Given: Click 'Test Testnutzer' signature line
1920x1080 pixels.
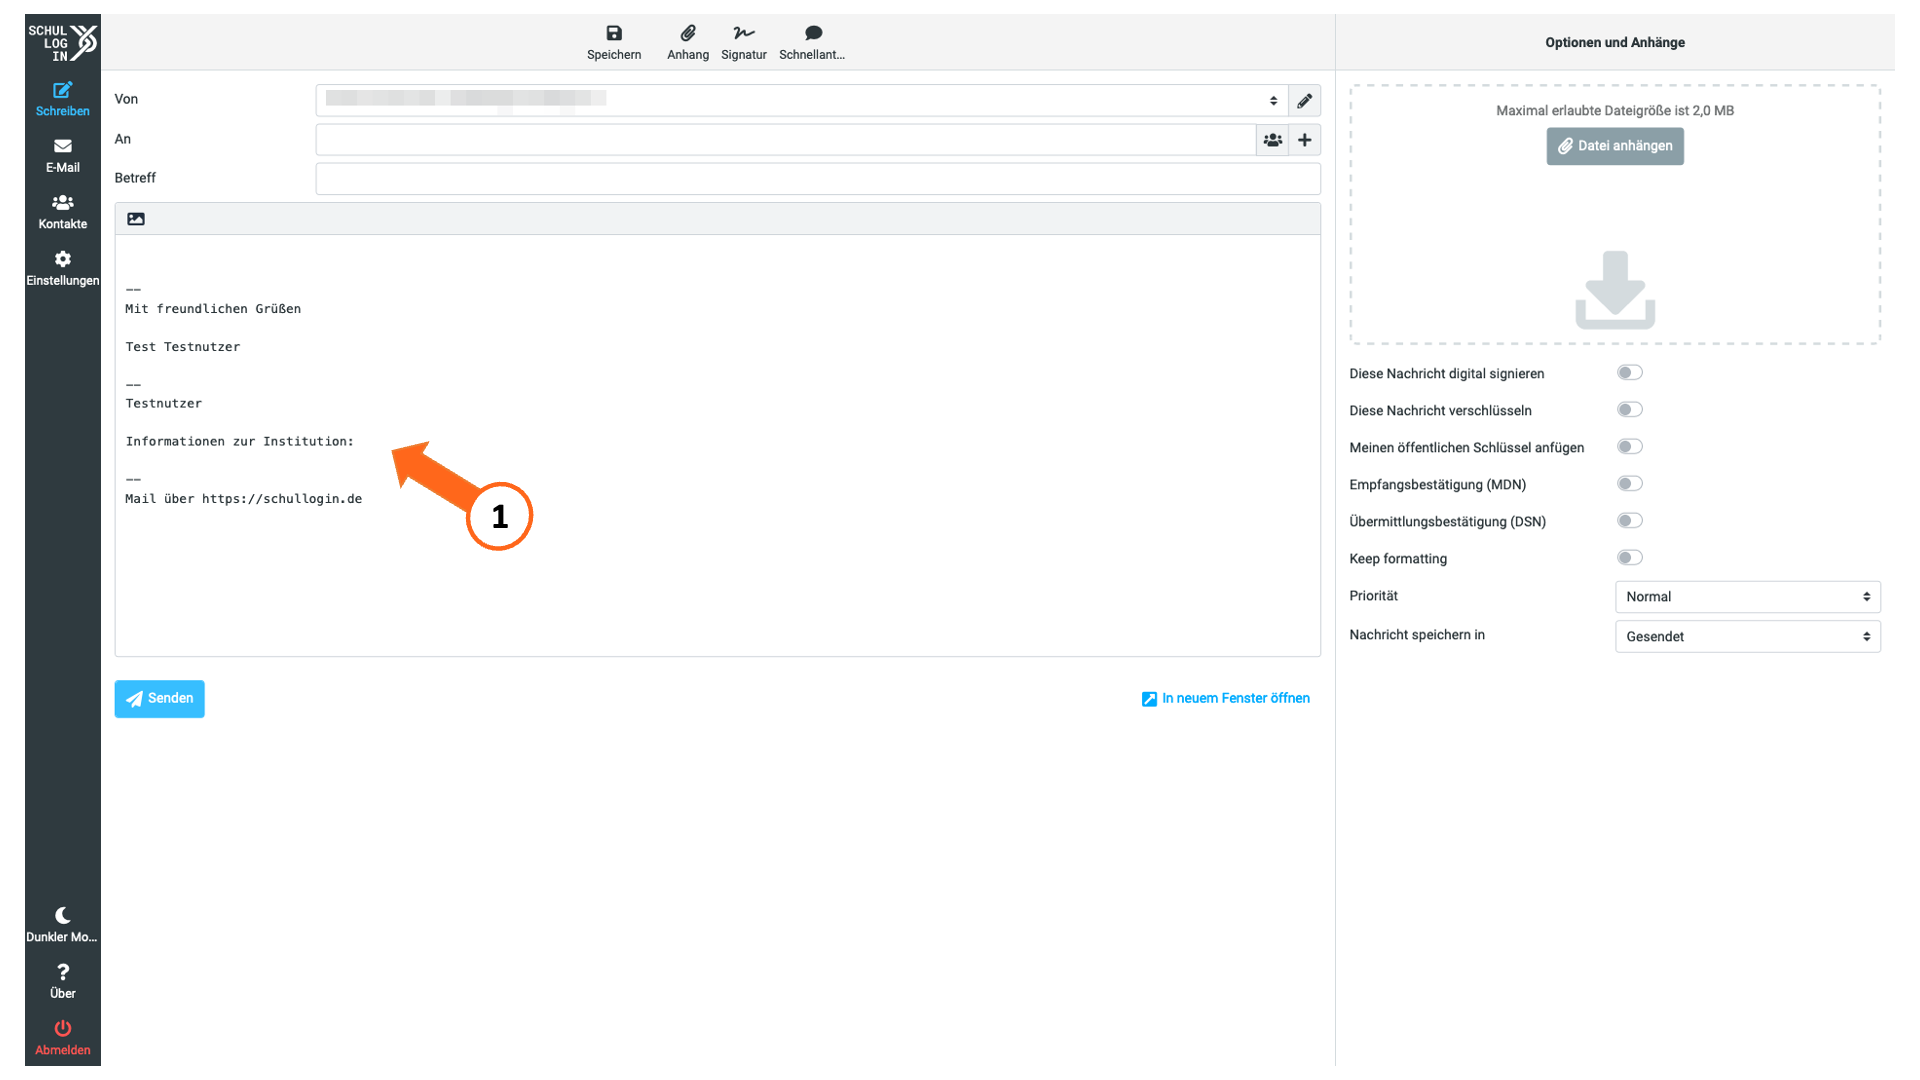Looking at the screenshot, I should coord(183,347).
